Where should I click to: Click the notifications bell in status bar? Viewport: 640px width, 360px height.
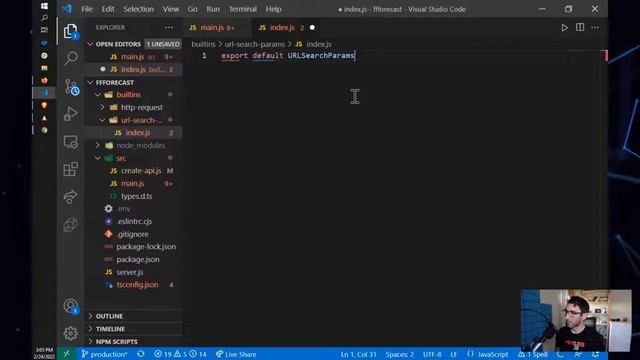tap(595, 354)
